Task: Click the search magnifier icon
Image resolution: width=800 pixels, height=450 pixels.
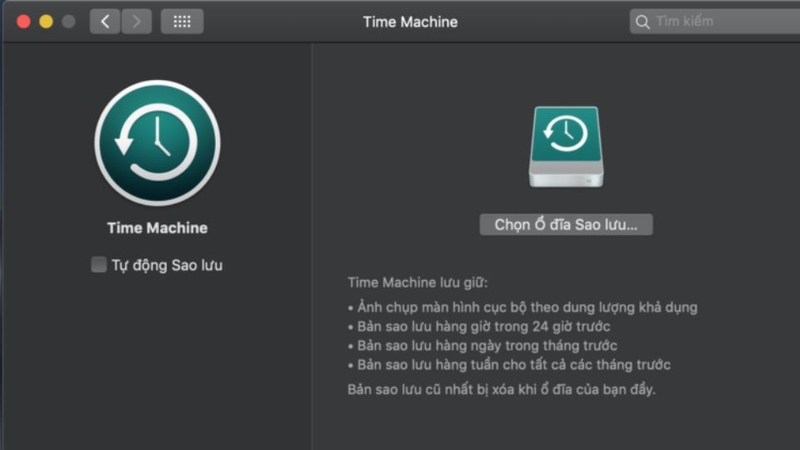Action: pyautogui.click(x=642, y=22)
